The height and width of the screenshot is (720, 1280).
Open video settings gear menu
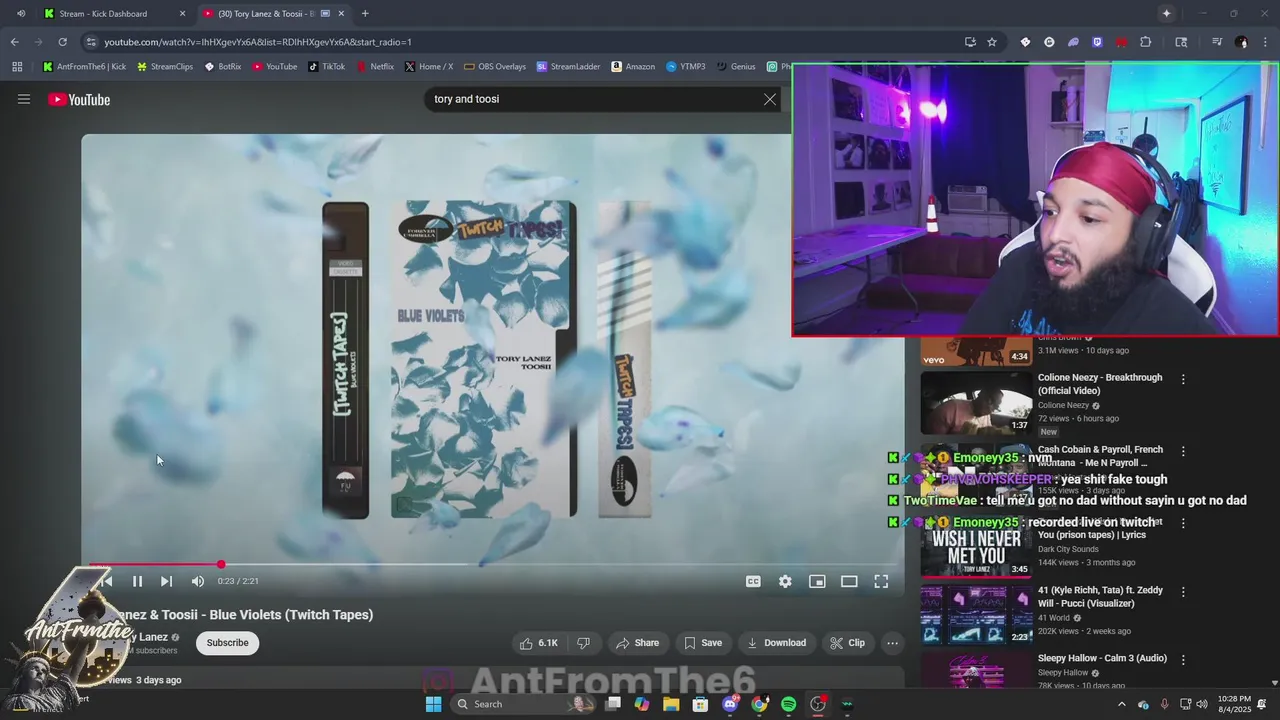[x=785, y=581]
